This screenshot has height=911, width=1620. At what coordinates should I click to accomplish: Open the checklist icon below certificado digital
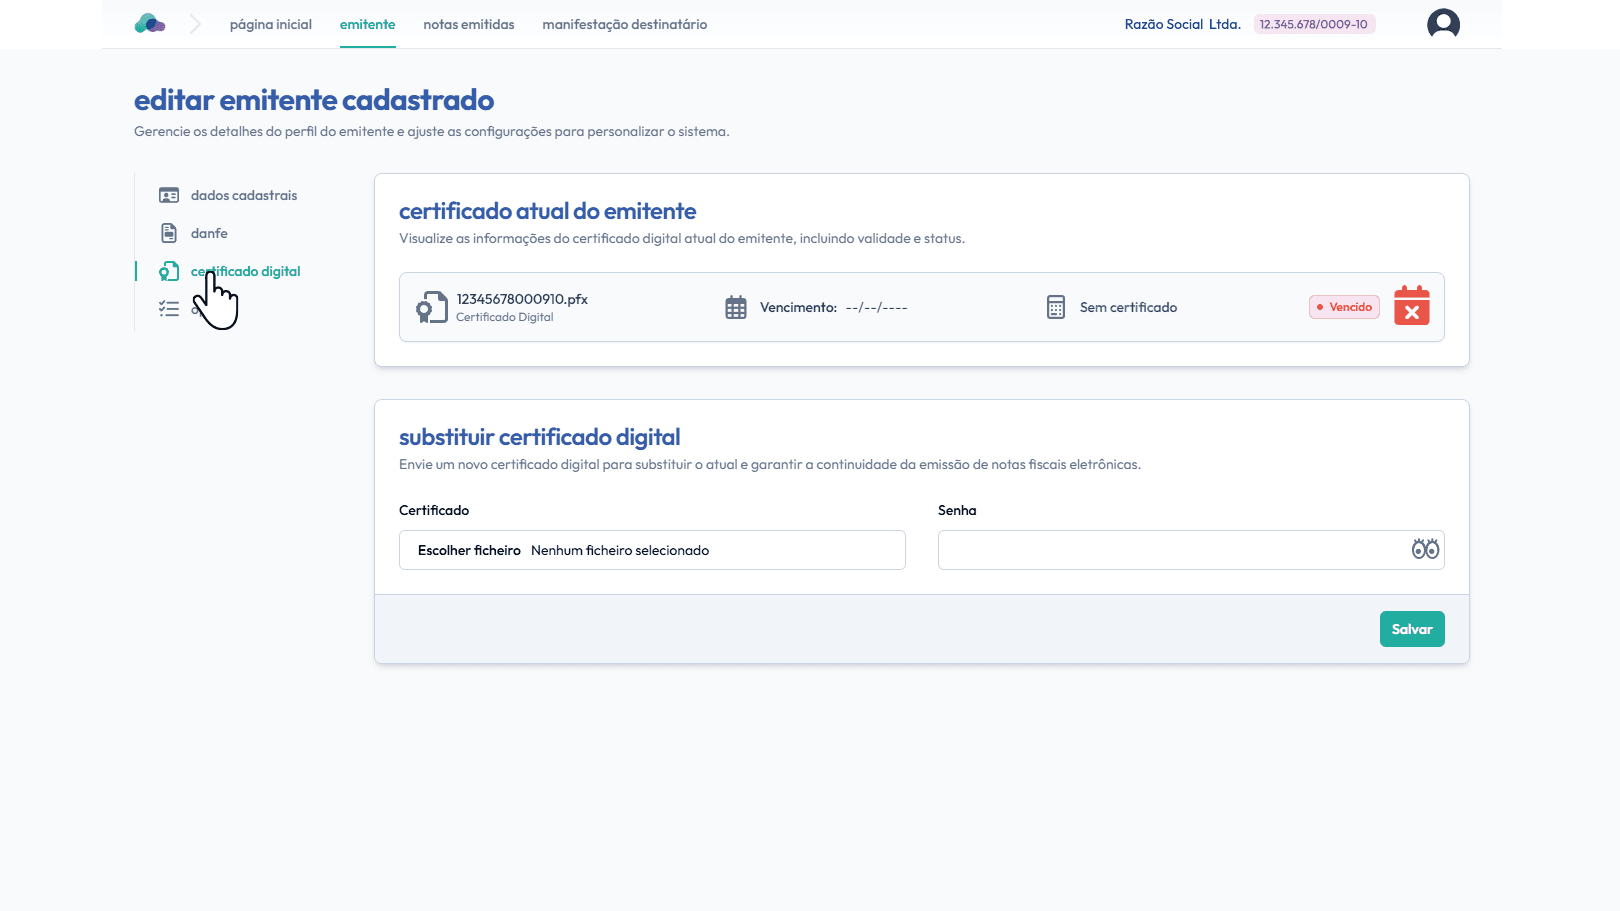click(168, 309)
